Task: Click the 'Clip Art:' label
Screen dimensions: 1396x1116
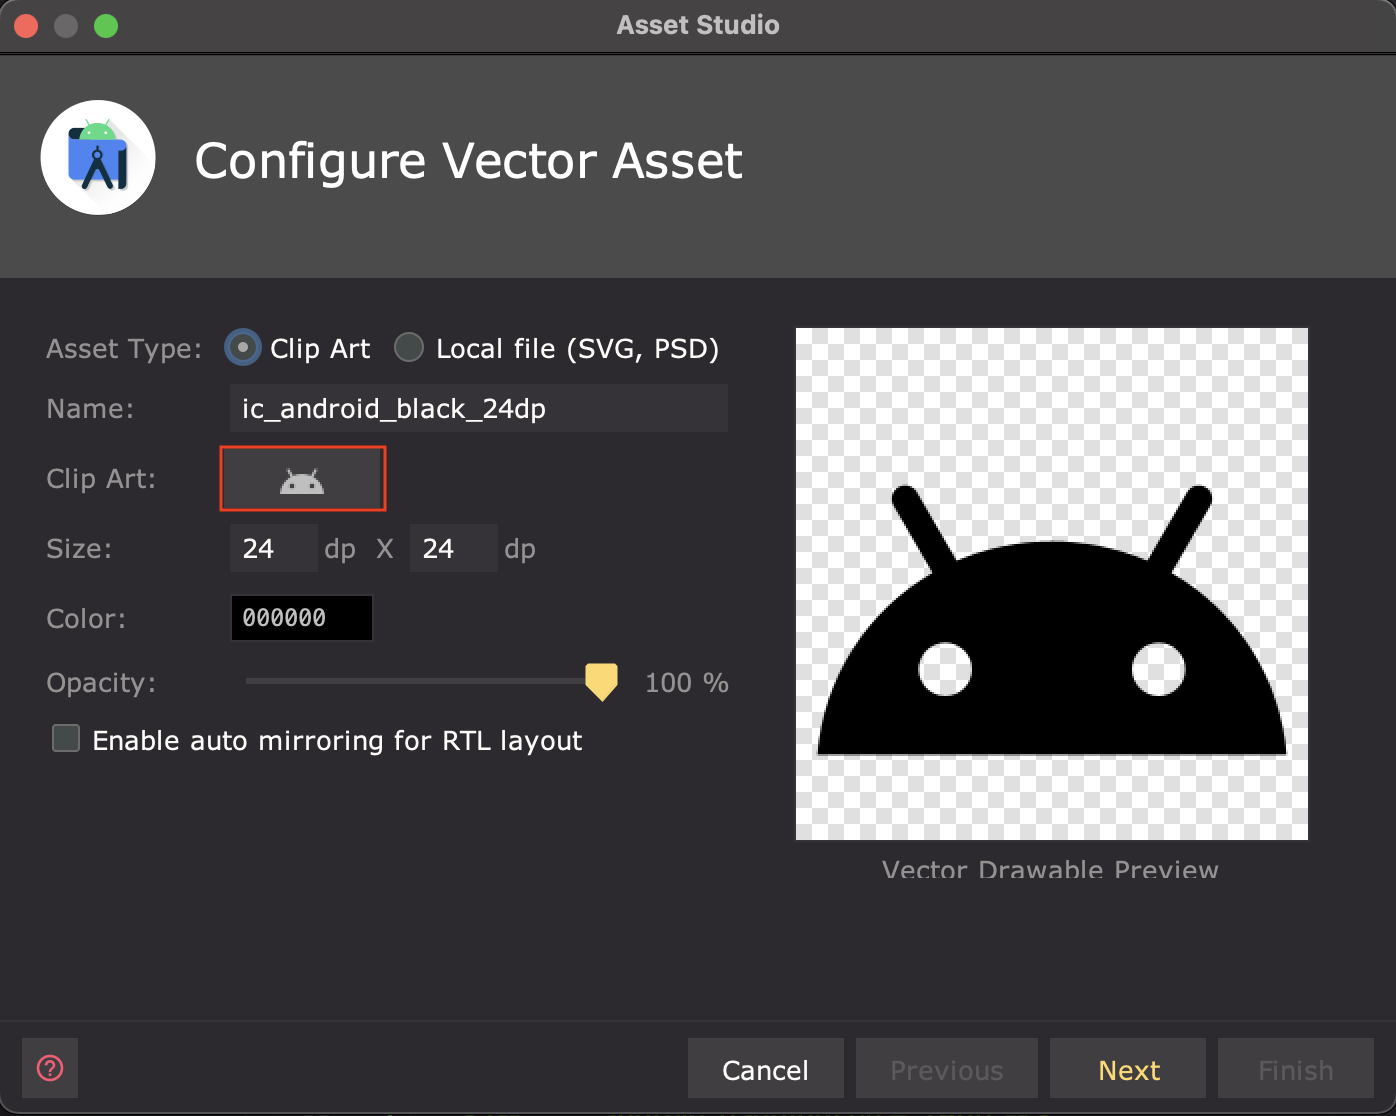Action: tap(101, 479)
